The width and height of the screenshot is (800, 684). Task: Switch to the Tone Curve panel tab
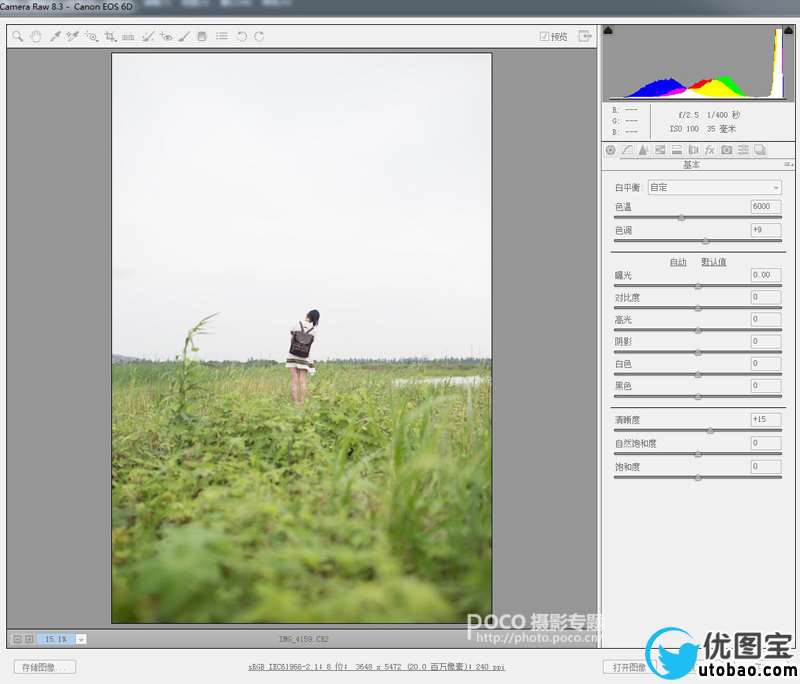click(627, 150)
